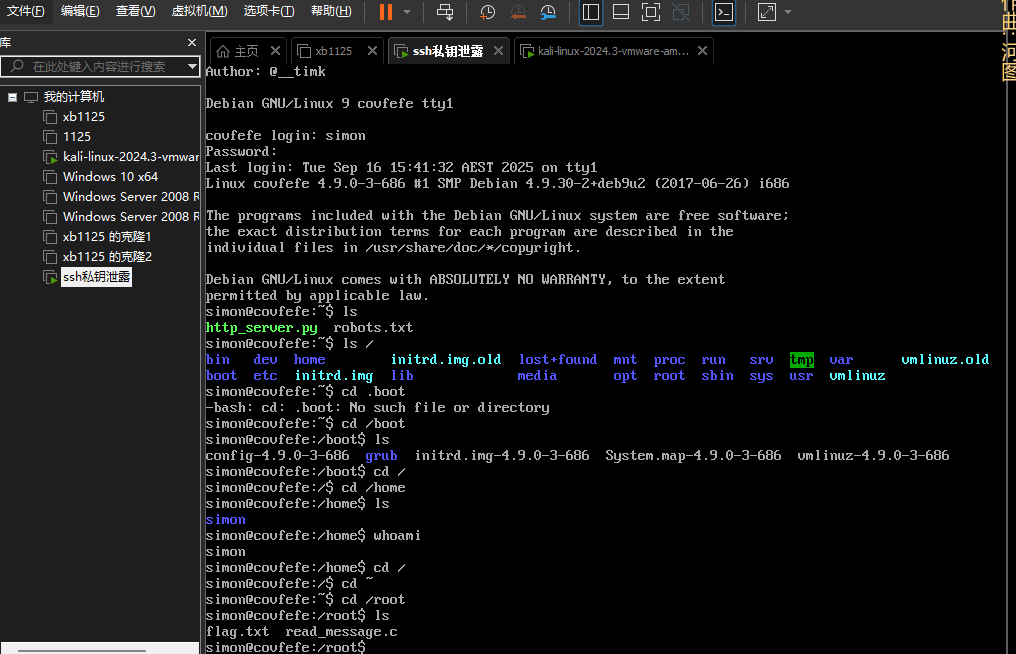This screenshot has width=1016, height=654.
Task: Open the power options dropdown arrow
Action: coord(407,12)
